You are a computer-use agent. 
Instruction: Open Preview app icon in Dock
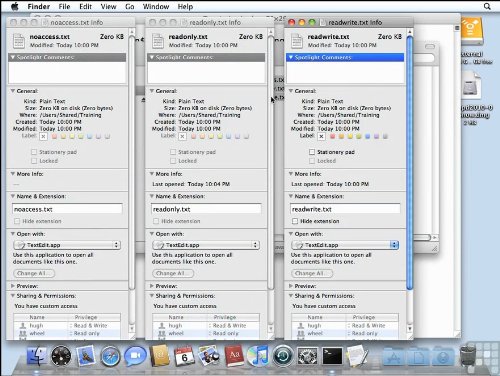tap(209, 356)
